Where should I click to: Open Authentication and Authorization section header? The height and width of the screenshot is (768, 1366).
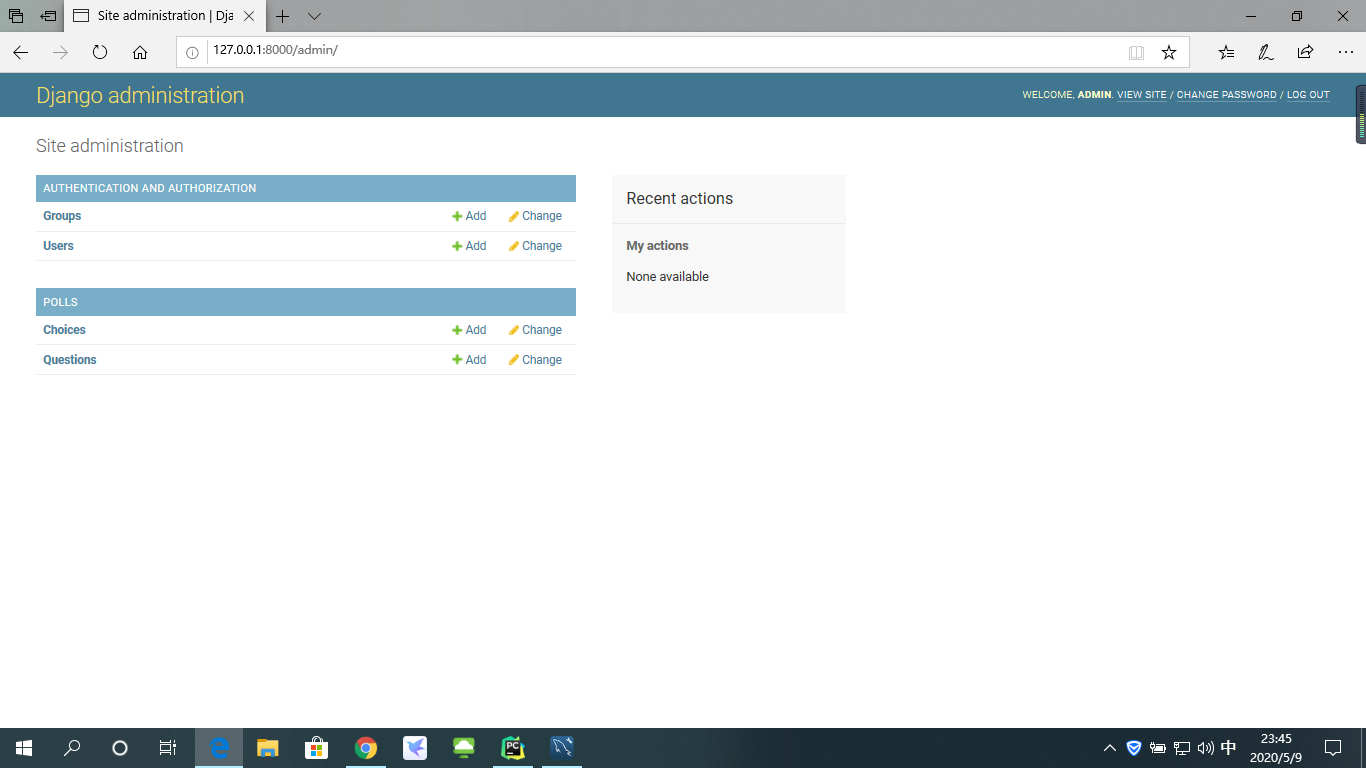[x=150, y=188]
